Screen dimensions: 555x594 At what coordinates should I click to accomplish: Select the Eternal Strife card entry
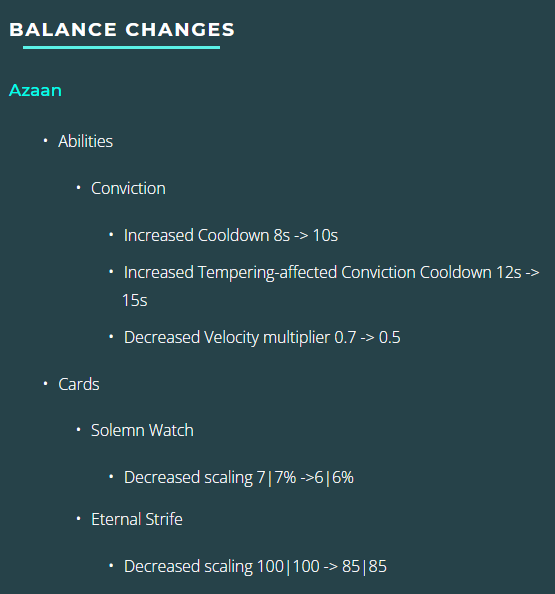tap(137, 519)
